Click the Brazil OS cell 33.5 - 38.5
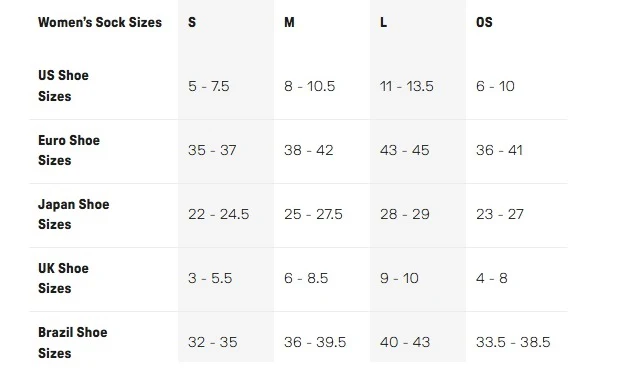This screenshot has width=630, height=375. [513, 342]
